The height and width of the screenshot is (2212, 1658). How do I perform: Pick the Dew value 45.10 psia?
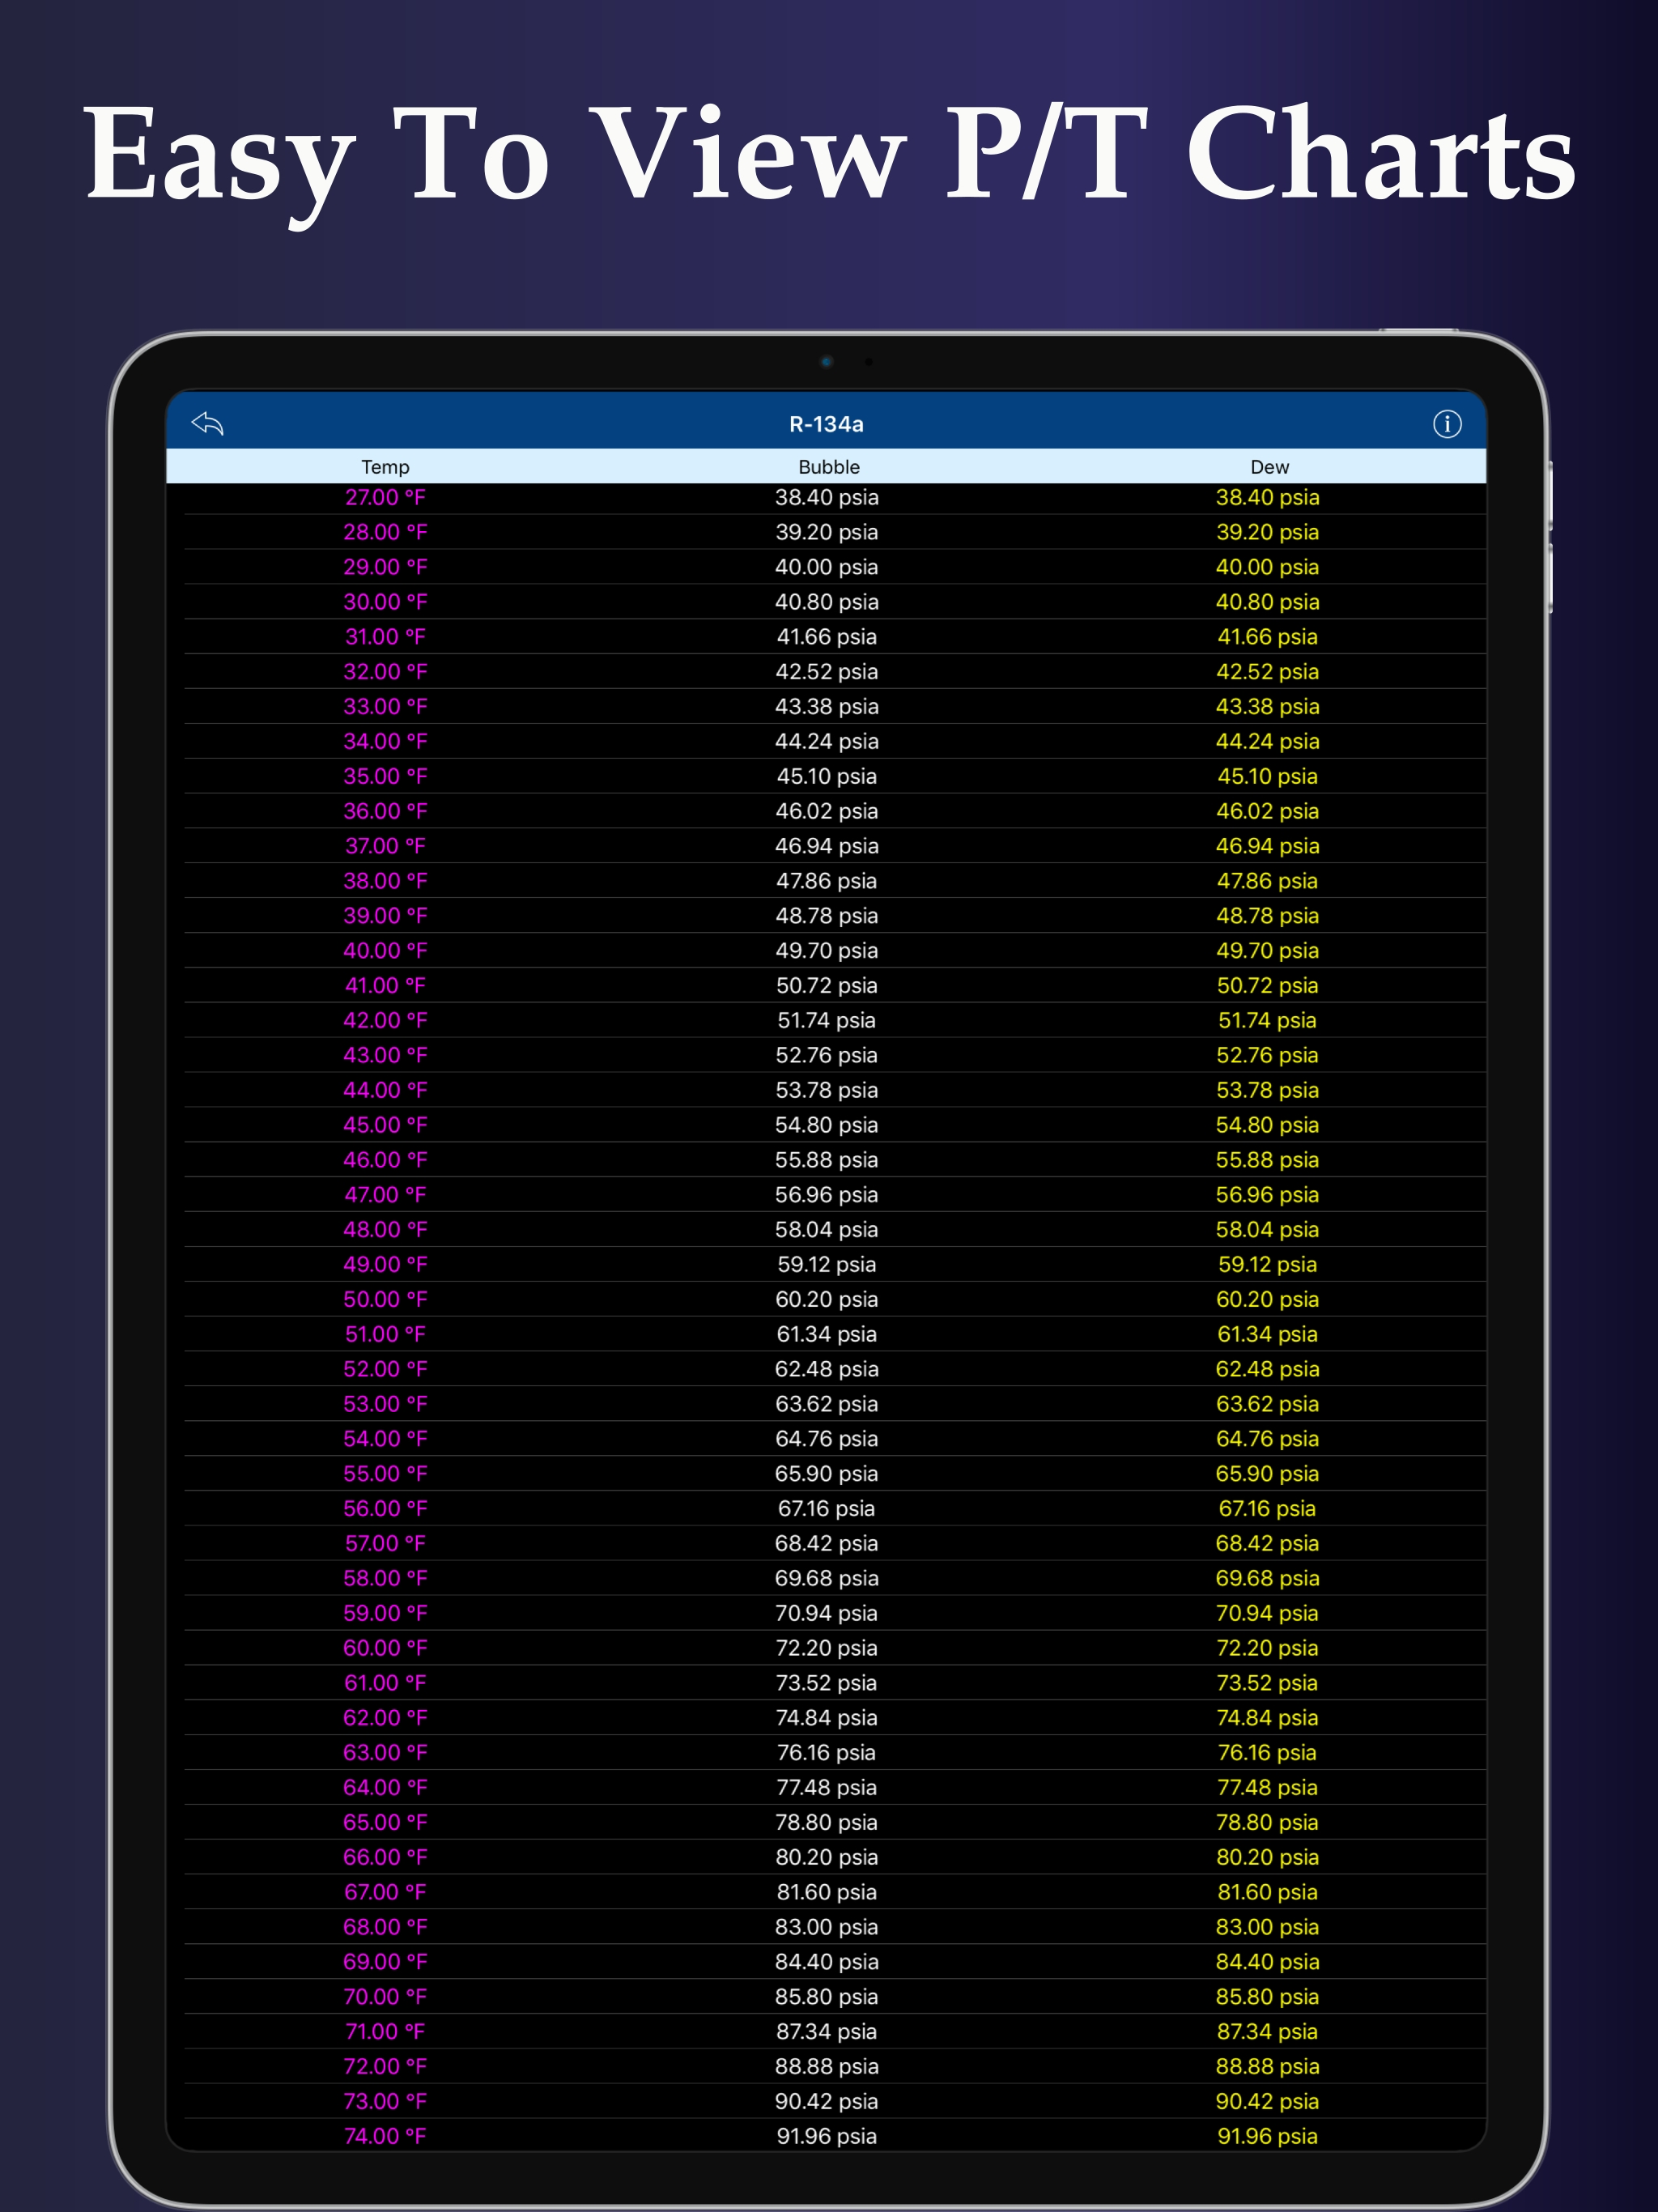coord(1267,776)
